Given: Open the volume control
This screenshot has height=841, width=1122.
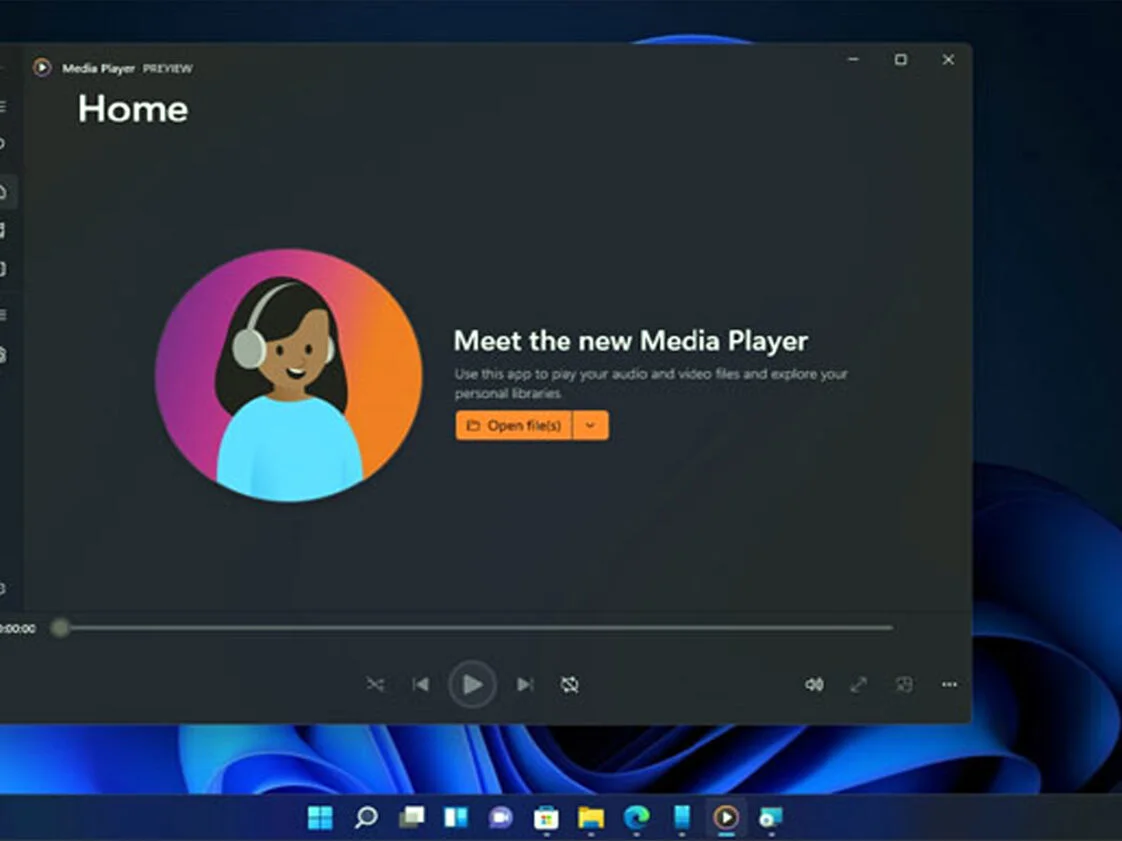Looking at the screenshot, I should pos(814,684).
